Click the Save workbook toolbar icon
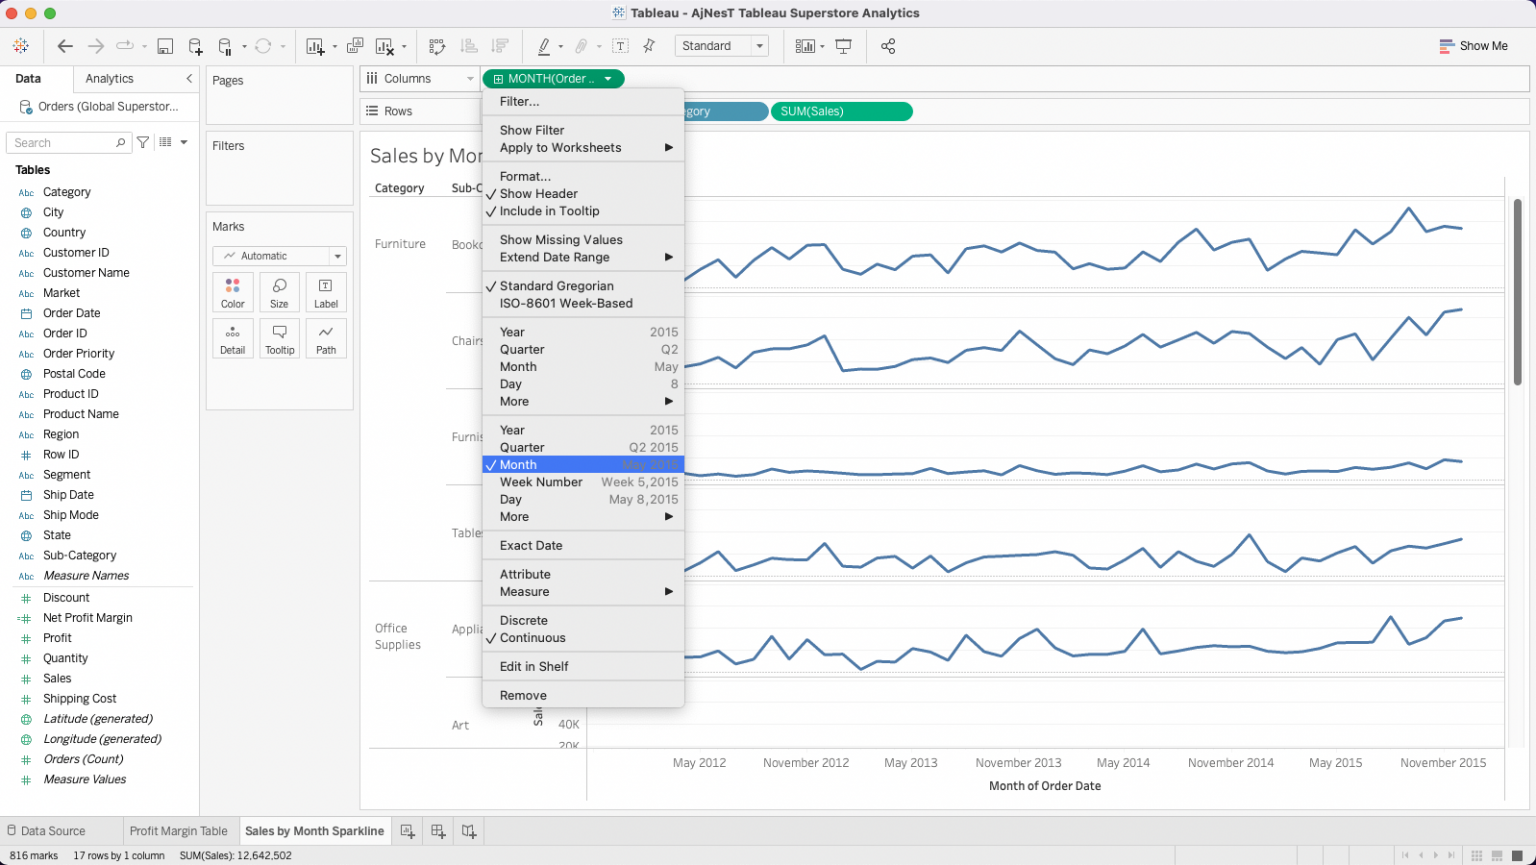 pyautogui.click(x=166, y=46)
